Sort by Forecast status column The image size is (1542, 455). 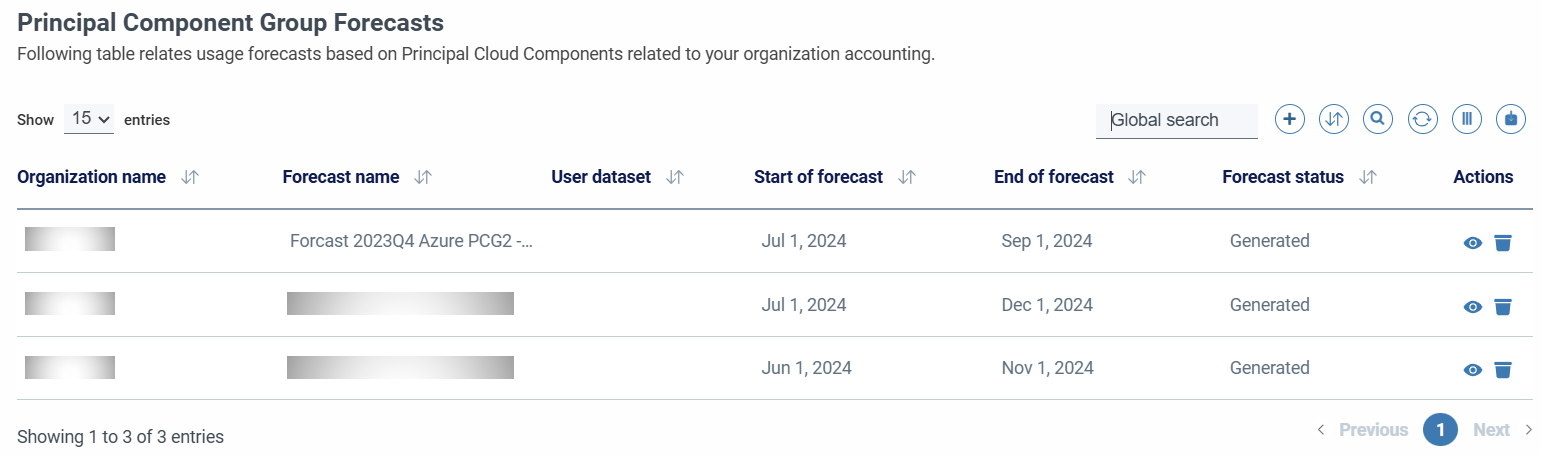(1368, 177)
